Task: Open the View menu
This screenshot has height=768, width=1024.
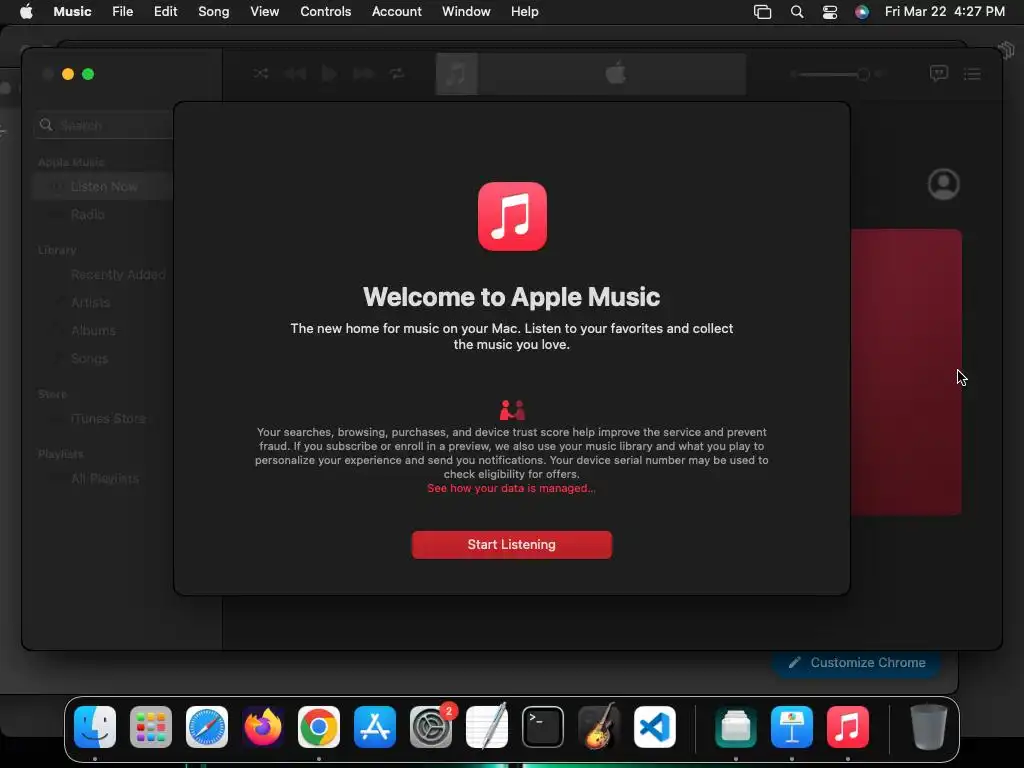Action: coord(264,12)
